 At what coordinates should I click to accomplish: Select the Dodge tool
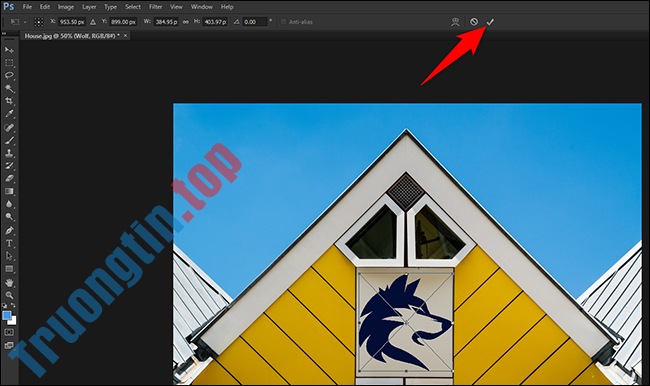pyautogui.click(x=9, y=217)
